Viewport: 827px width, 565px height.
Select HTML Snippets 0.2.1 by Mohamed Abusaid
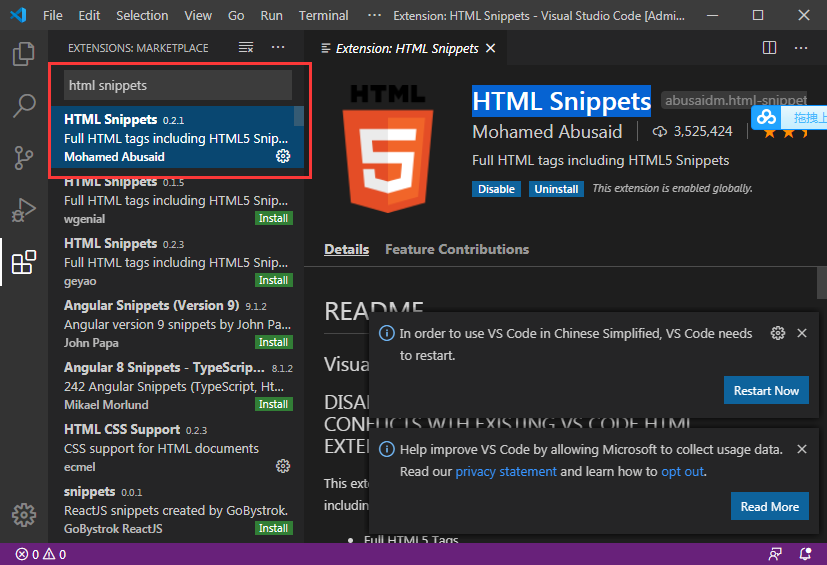coord(178,137)
